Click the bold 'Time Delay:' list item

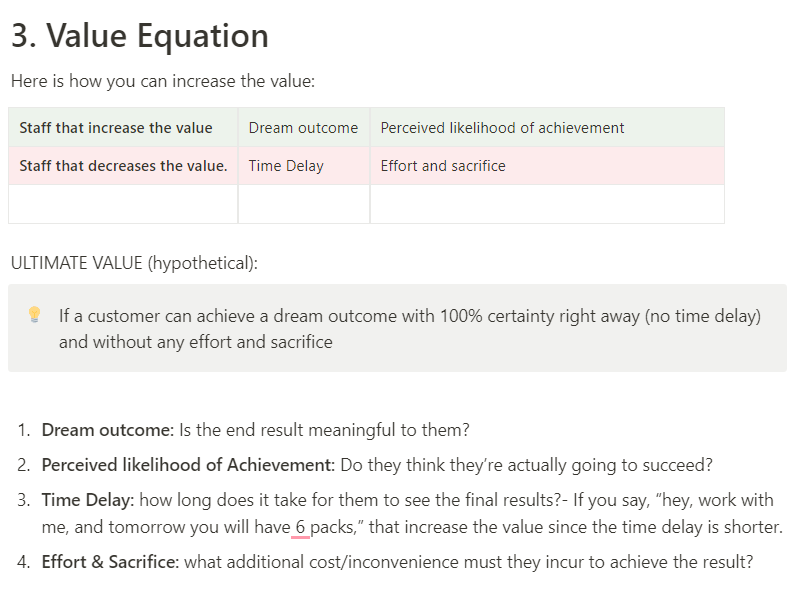(x=88, y=500)
